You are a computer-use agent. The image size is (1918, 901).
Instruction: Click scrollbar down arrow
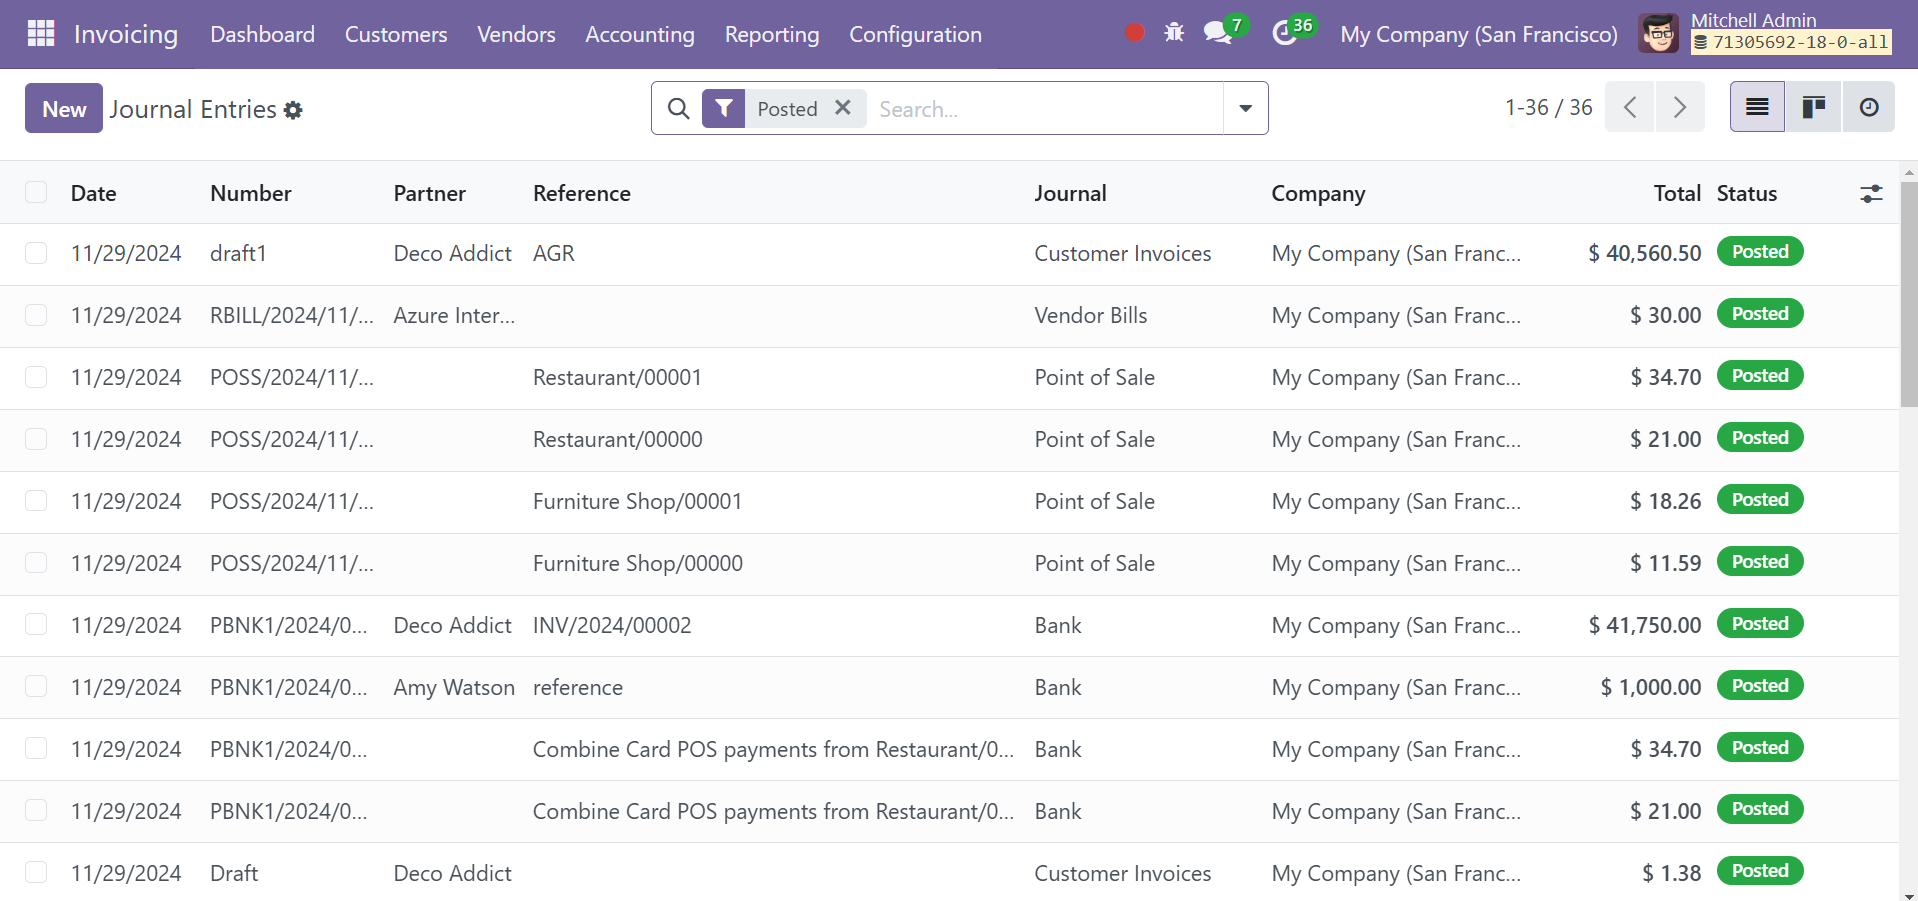(x=1909, y=894)
